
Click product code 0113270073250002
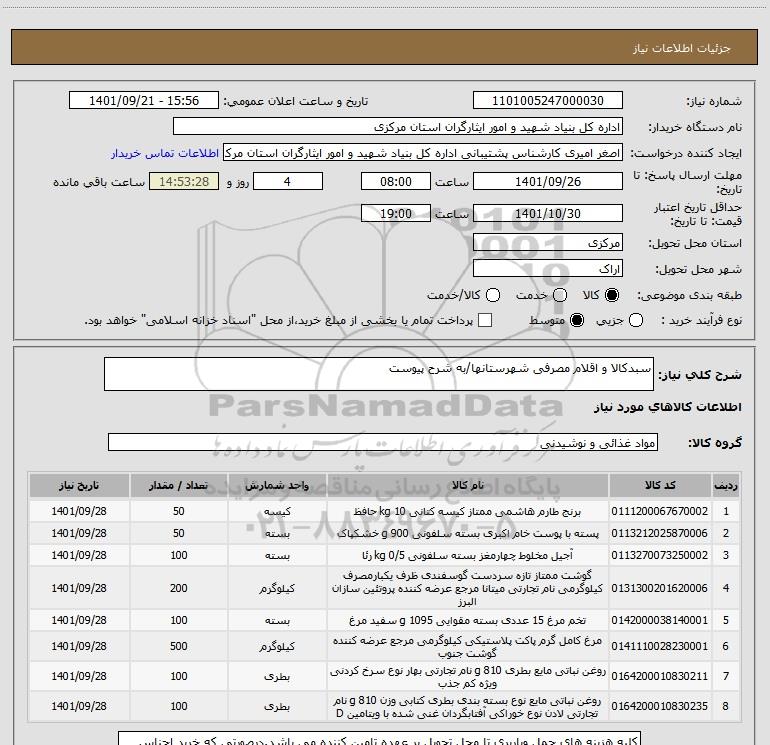pyautogui.click(x=660, y=555)
